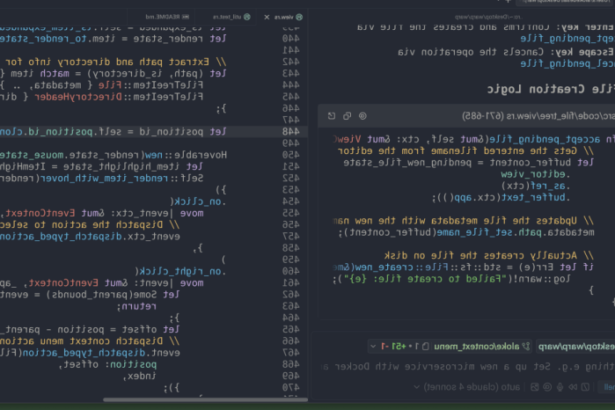The image size is (615, 410).
Task: Click the Desktop/warp/warp directory chip
Action: coord(576,346)
